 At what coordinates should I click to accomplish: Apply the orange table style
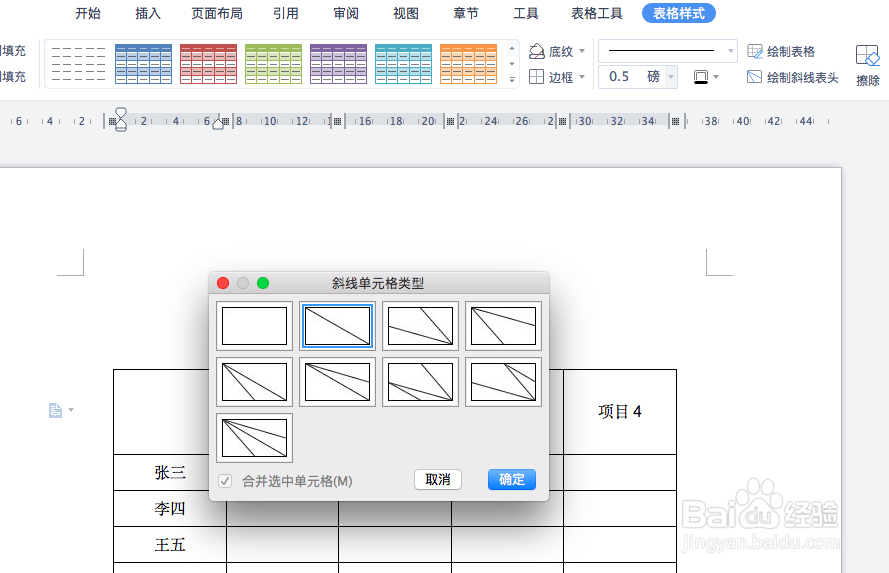(469, 64)
